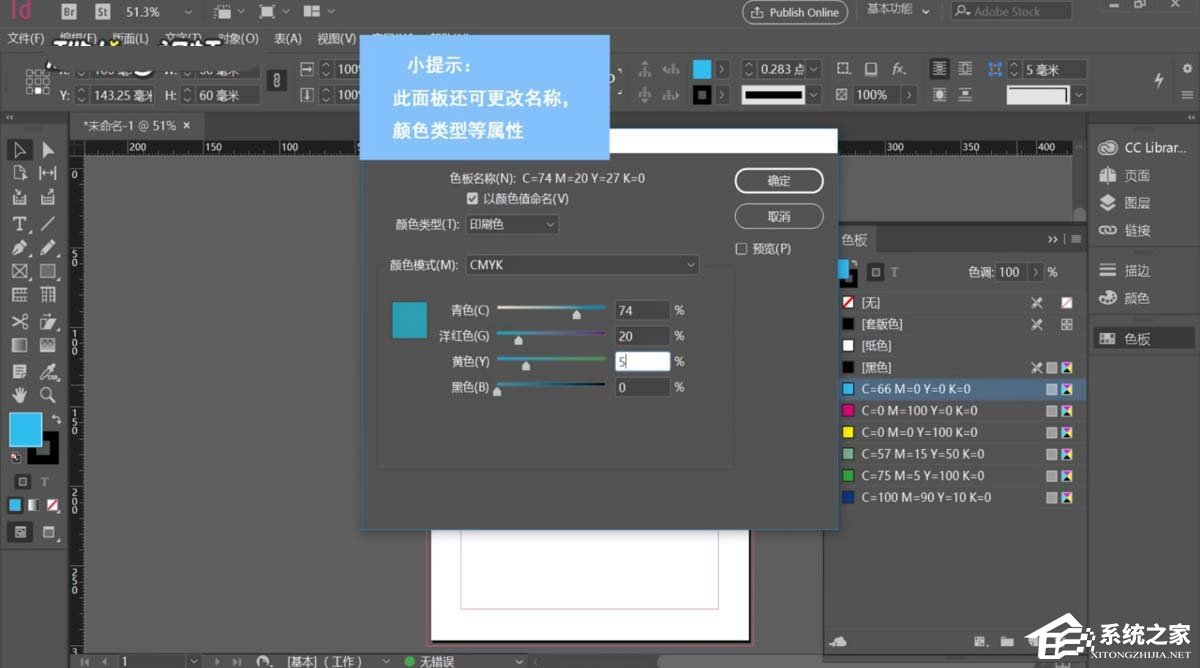The height and width of the screenshot is (668, 1200).
Task: Toggle formatting affects container in toolbox
Action: [x=22, y=482]
